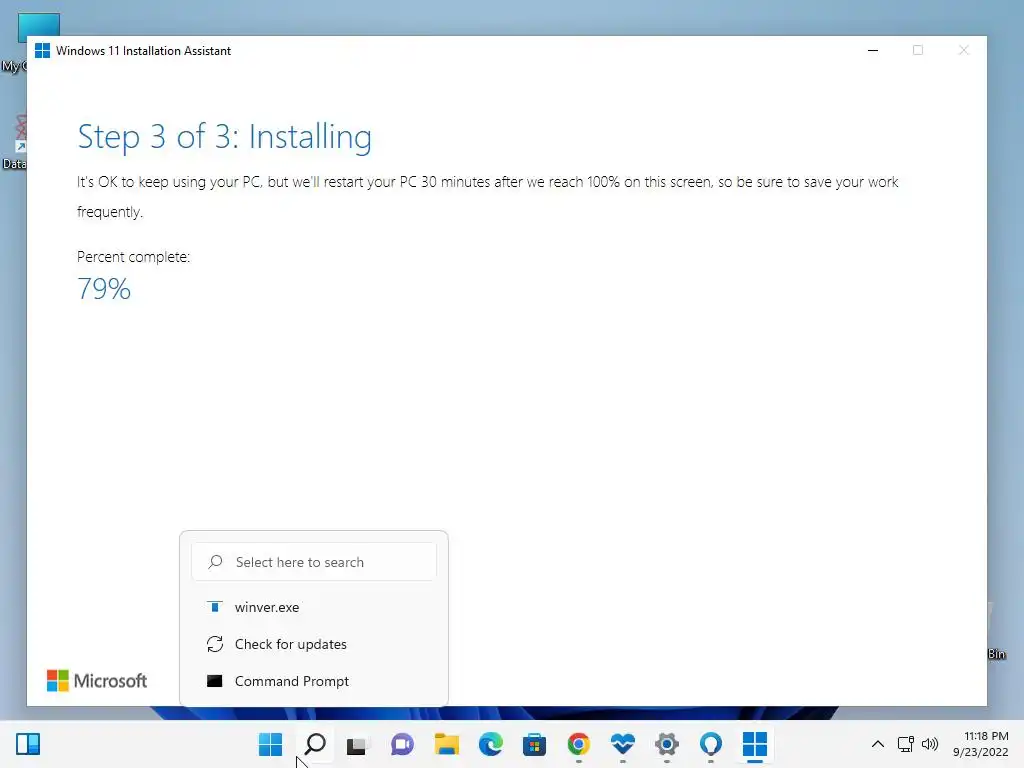Select the desktop computer icon at top left

39,26
